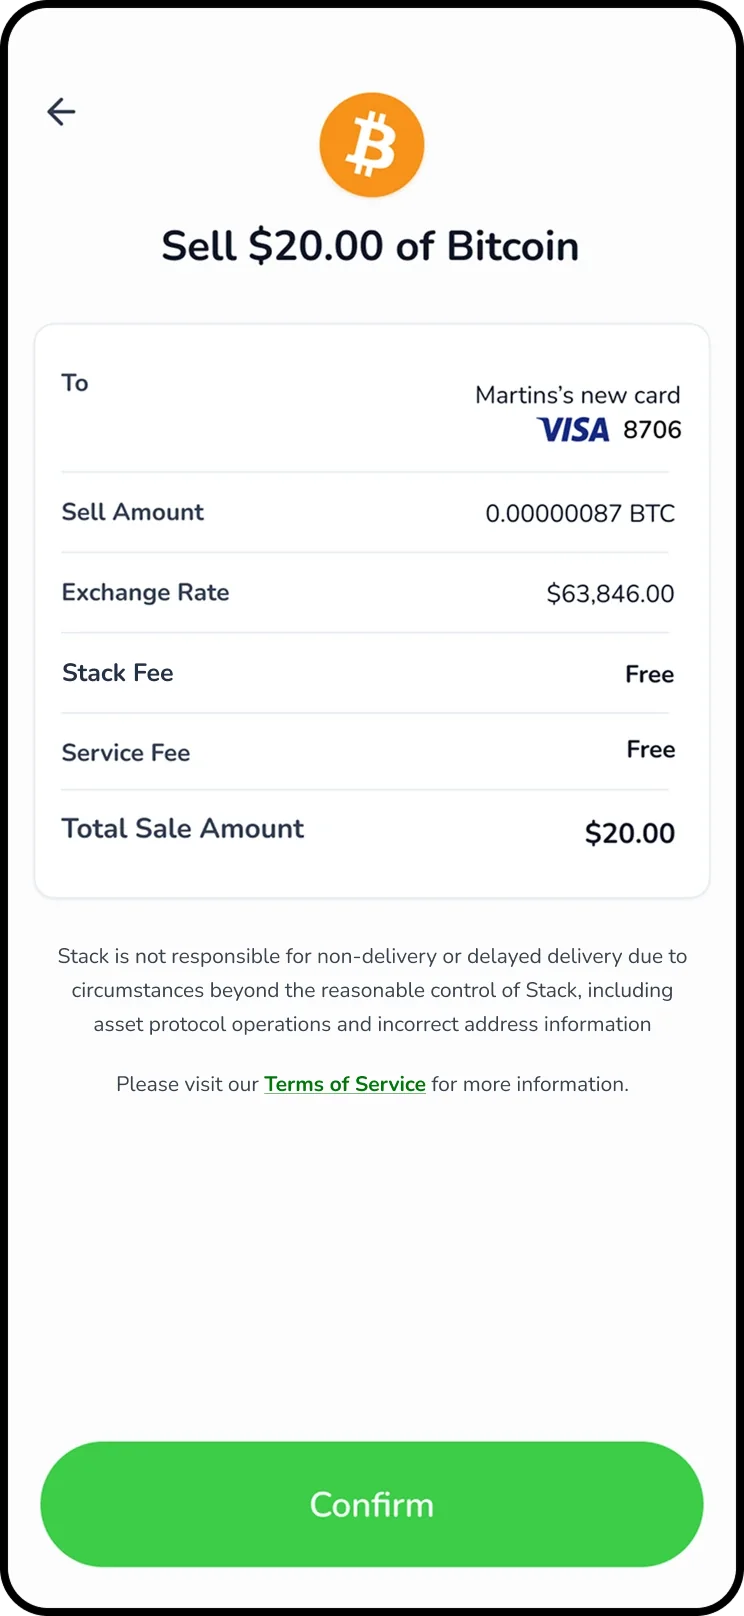Click the VISA card logo

pos(573,430)
